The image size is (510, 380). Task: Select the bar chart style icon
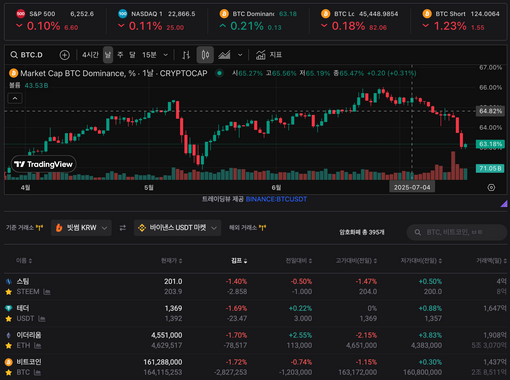(x=186, y=55)
